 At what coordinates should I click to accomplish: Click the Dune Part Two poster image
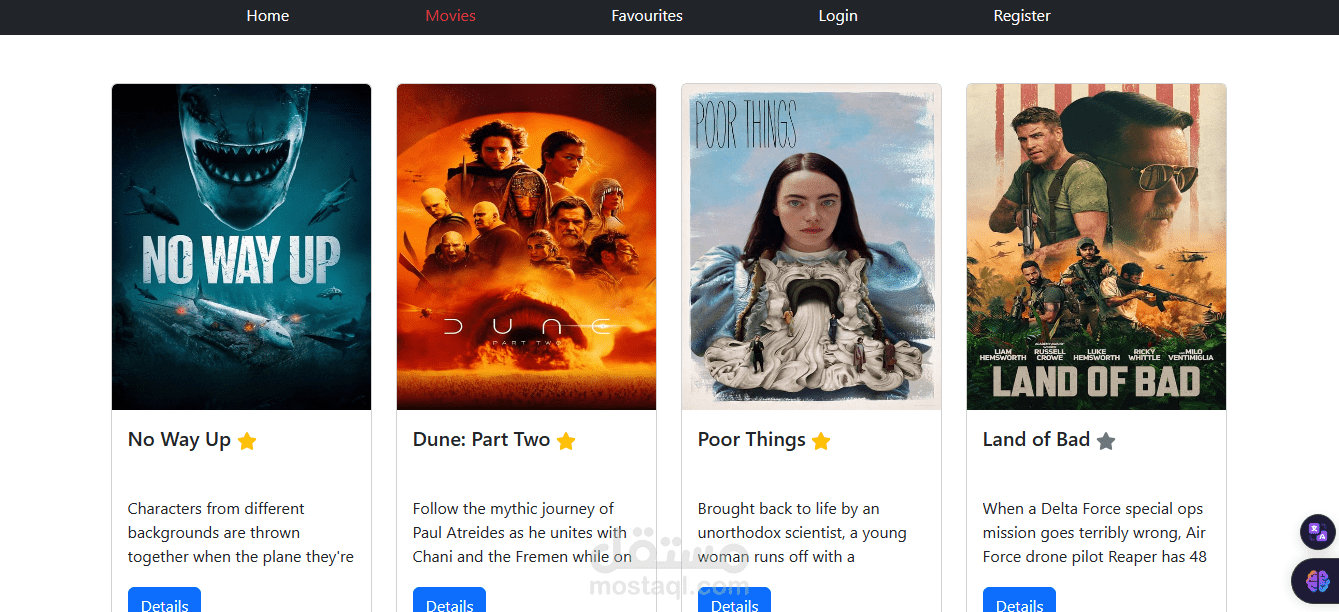pyautogui.click(x=526, y=247)
